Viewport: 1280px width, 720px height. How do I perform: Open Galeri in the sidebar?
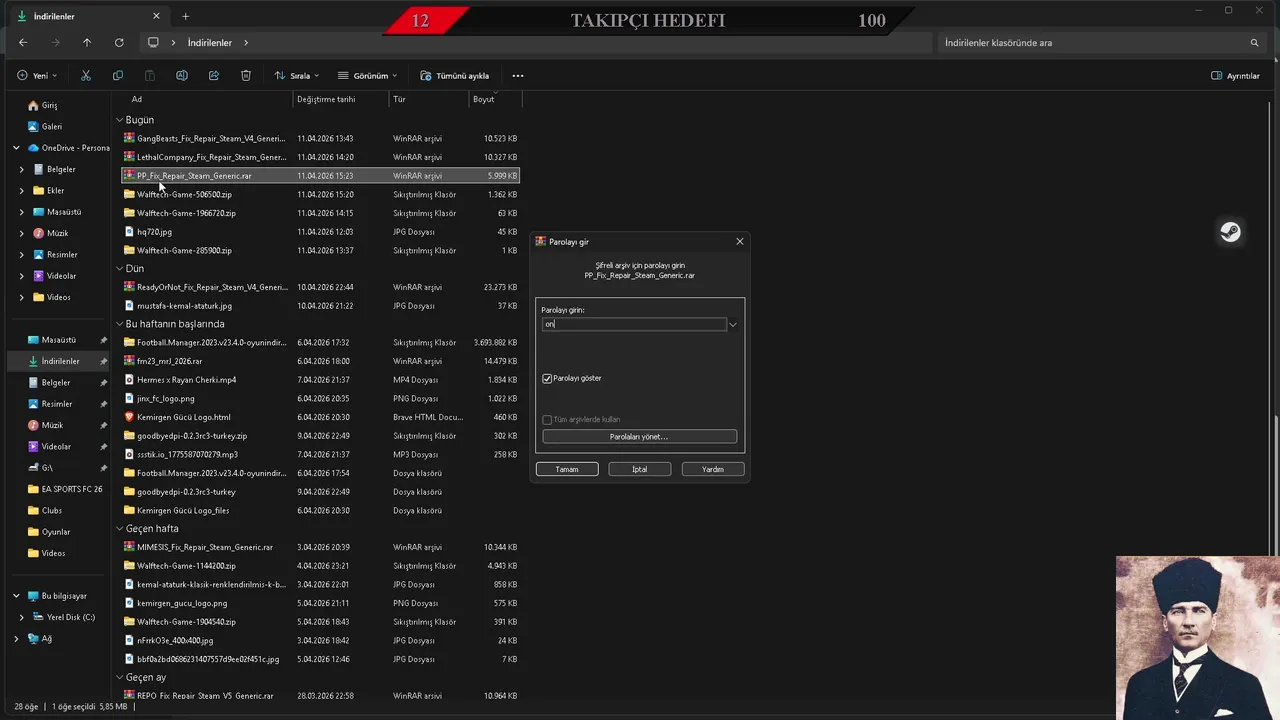[x=44, y=126]
